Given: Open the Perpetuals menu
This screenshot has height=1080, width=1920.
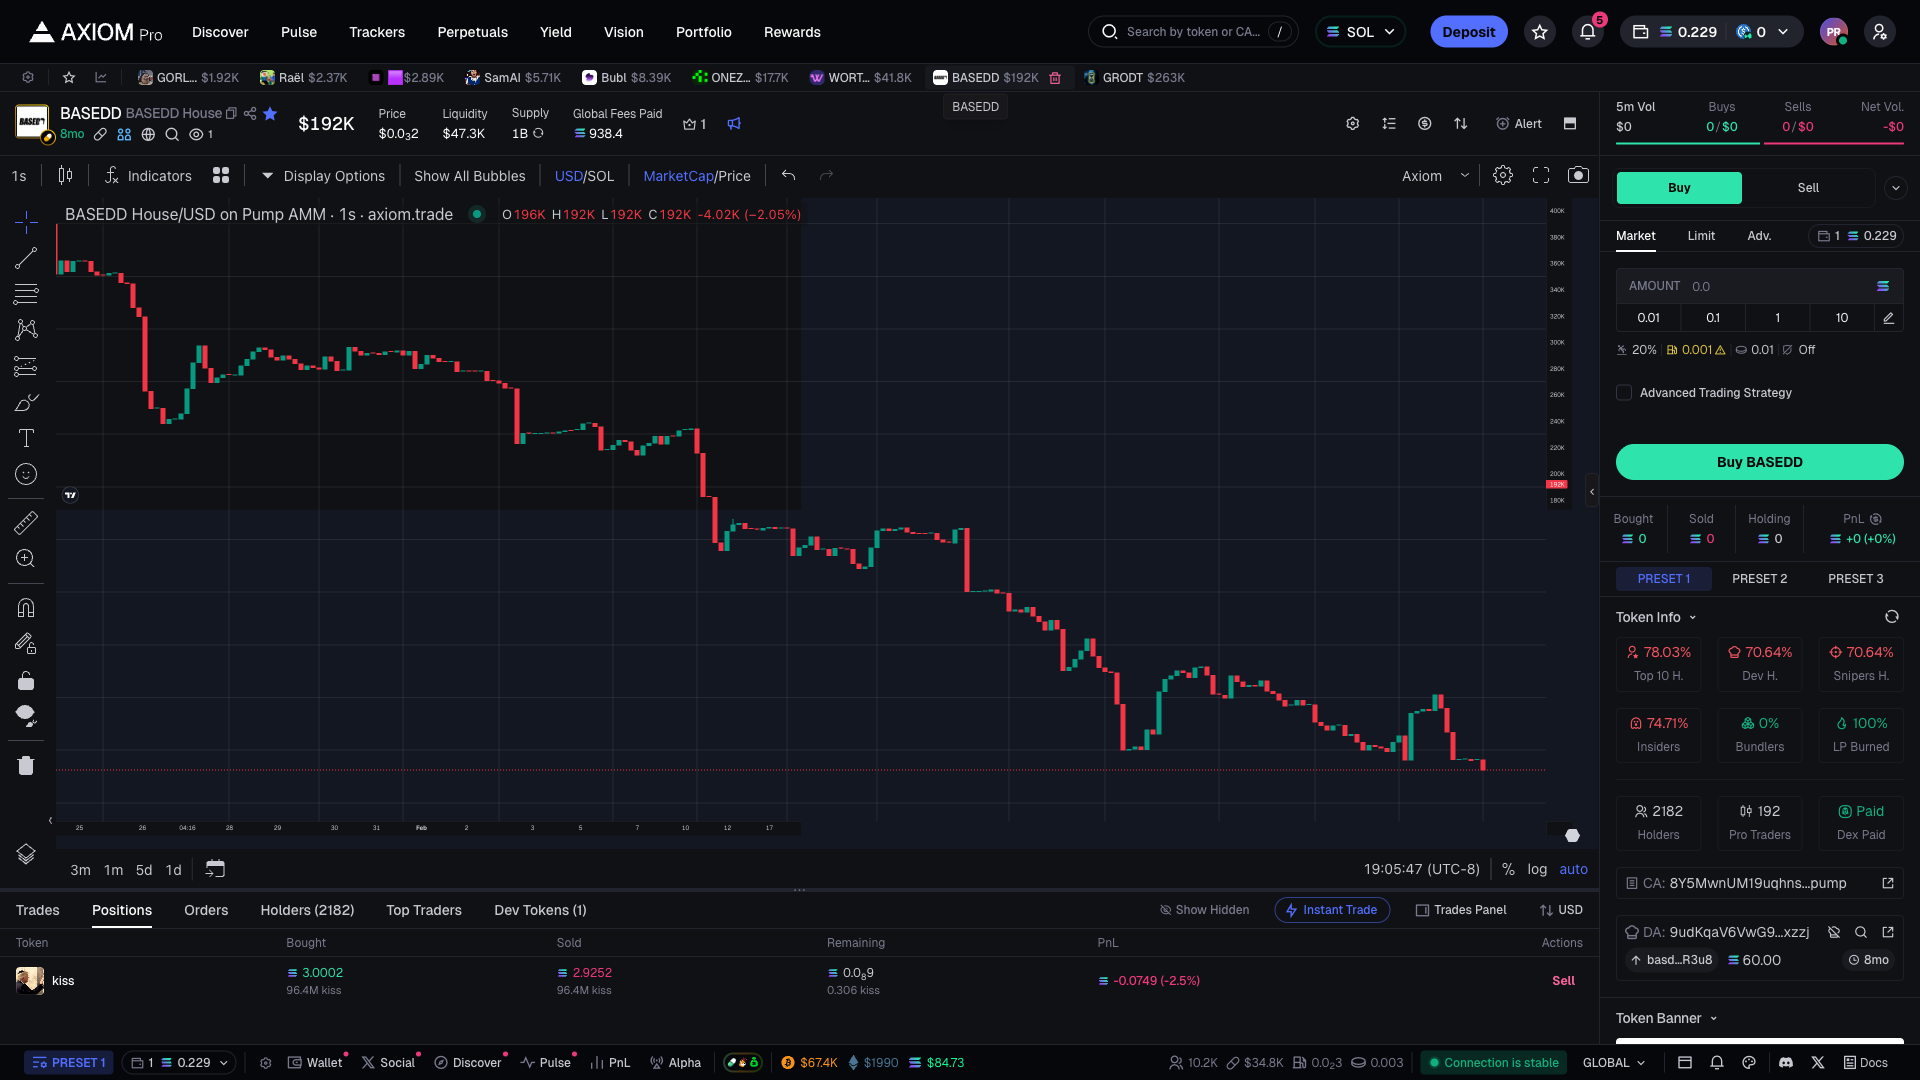Looking at the screenshot, I should (x=472, y=32).
